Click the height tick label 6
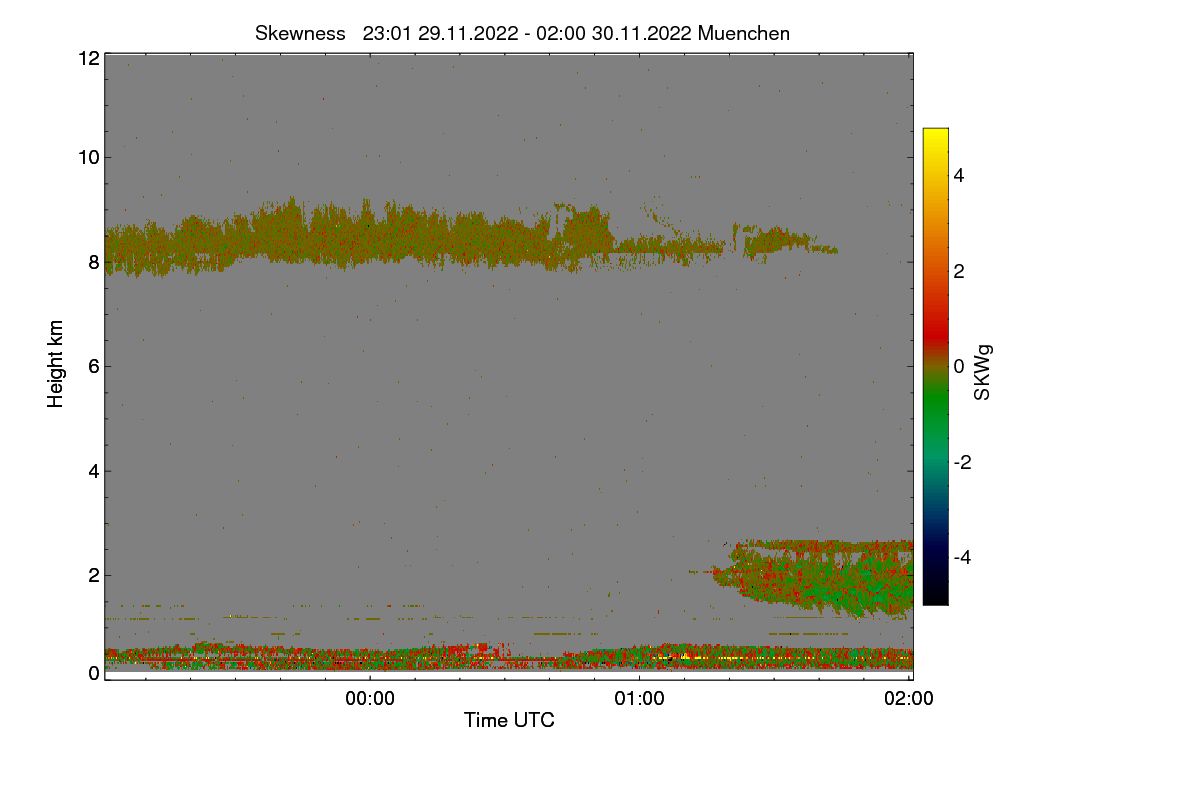Viewport: 1200px width, 800px height. [x=94, y=366]
